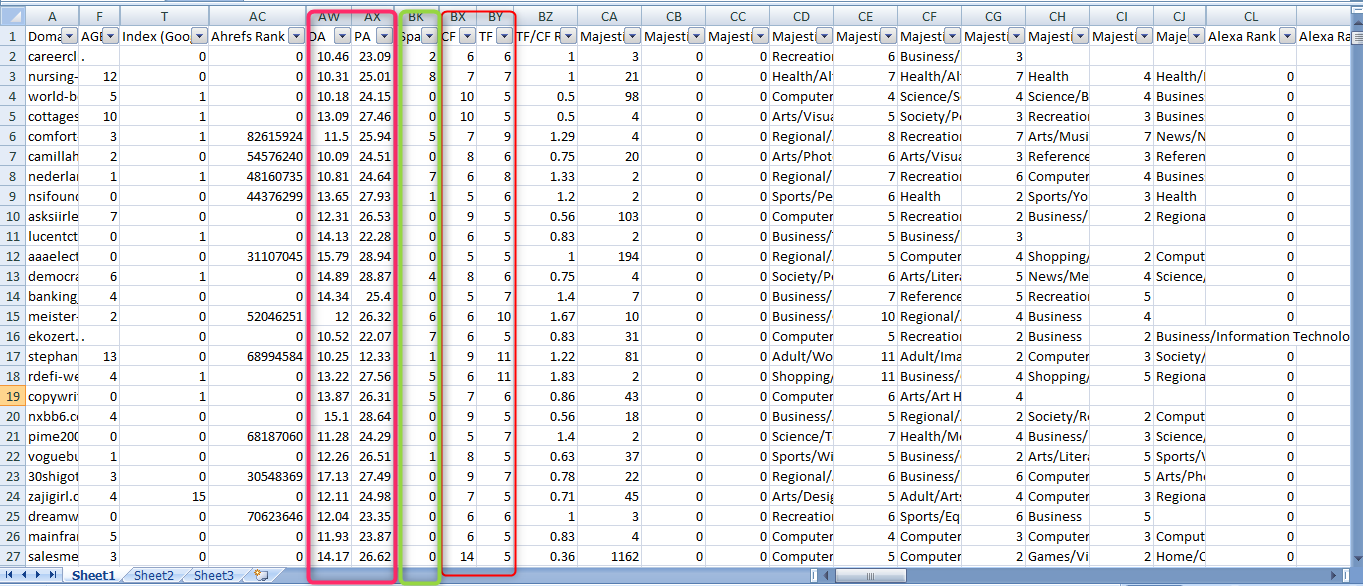This screenshot has height=586, width=1363.
Task: Open the Alexa Rank filter dropdown in column CL
Action: [x=1286, y=36]
